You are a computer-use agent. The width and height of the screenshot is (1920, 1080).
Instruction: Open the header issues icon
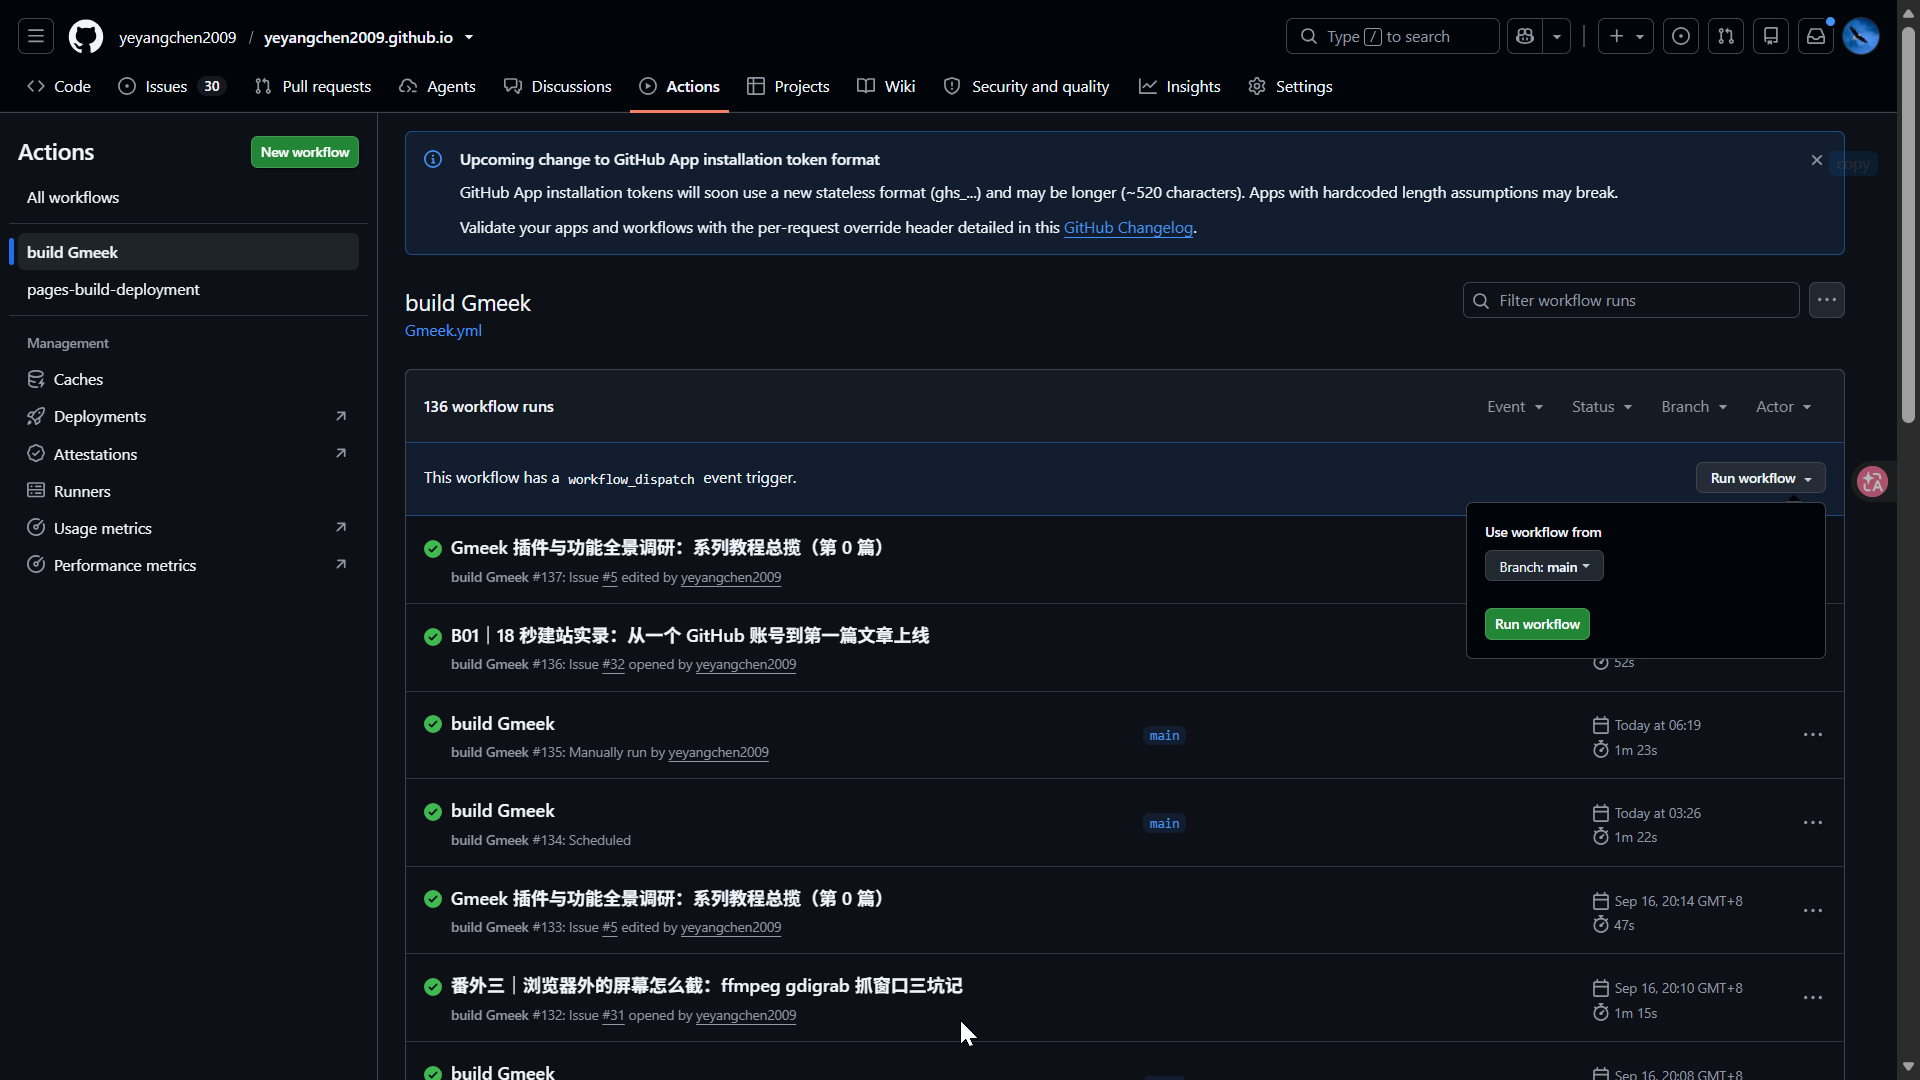click(1681, 37)
